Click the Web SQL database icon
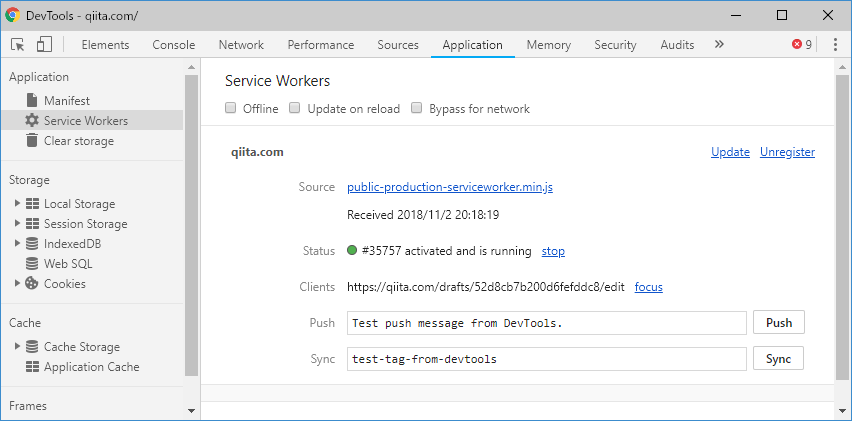Screen dimensions: 852x421 (32, 264)
